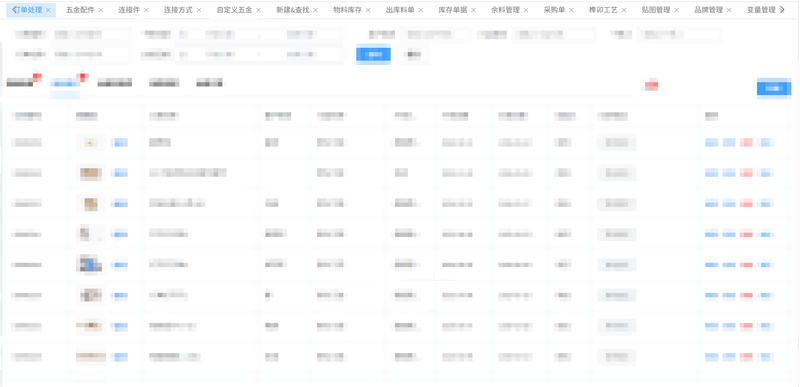Close the 连接件 tab

click(x=146, y=10)
